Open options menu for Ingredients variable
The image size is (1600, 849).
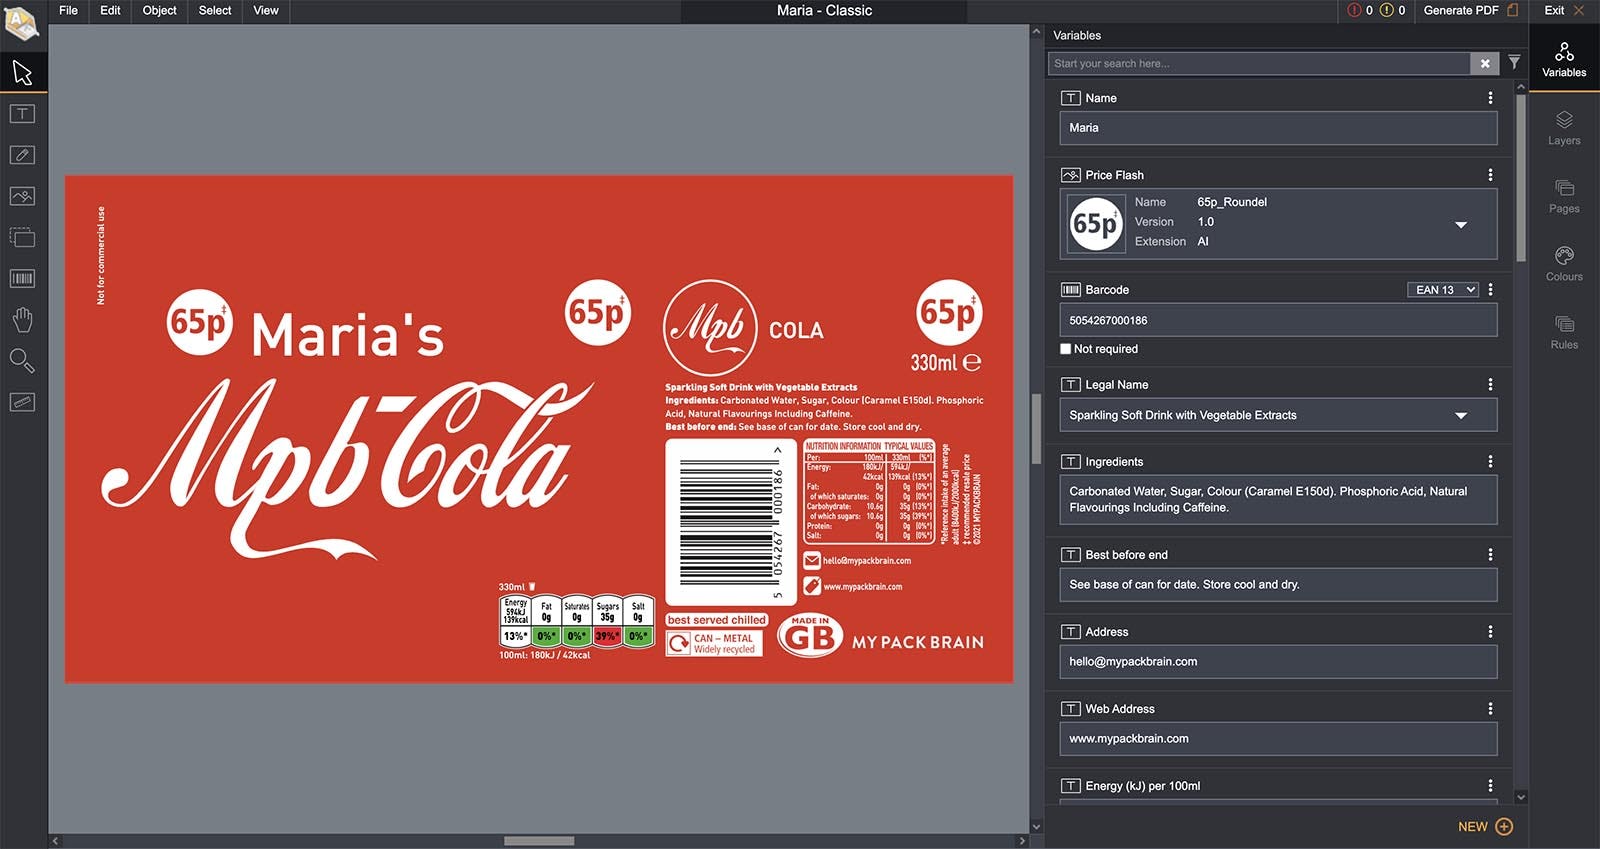click(x=1490, y=462)
